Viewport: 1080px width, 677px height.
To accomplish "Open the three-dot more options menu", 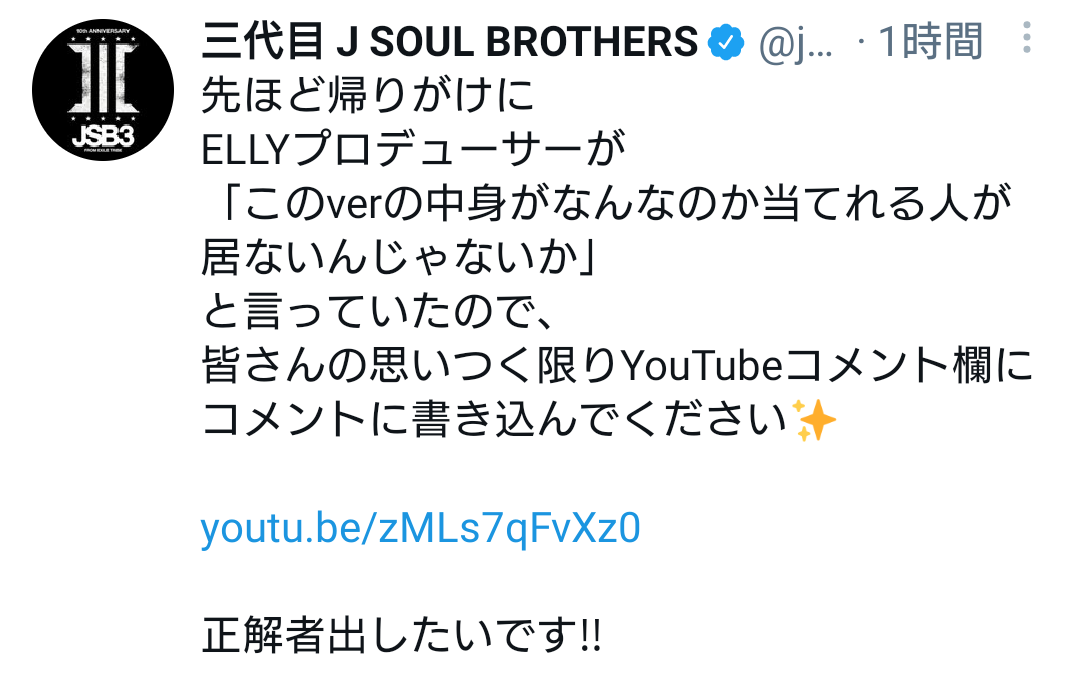I will coord(1026,37).
